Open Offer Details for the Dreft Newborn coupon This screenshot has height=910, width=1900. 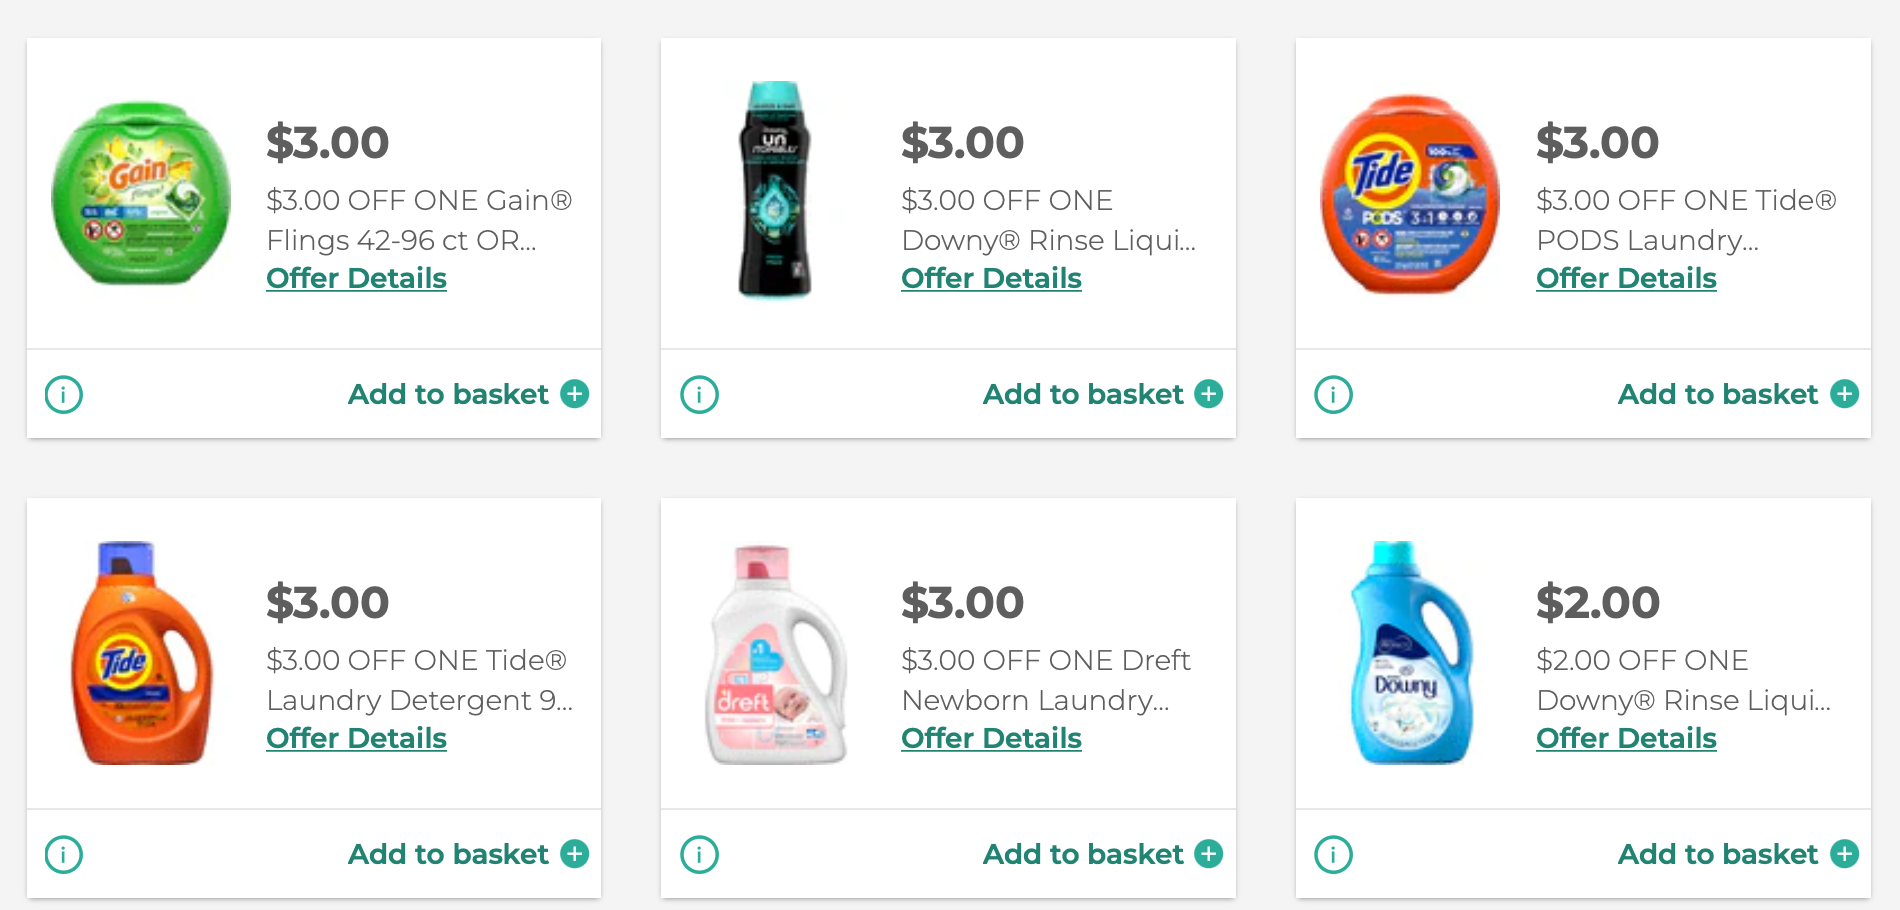(x=990, y=738)
